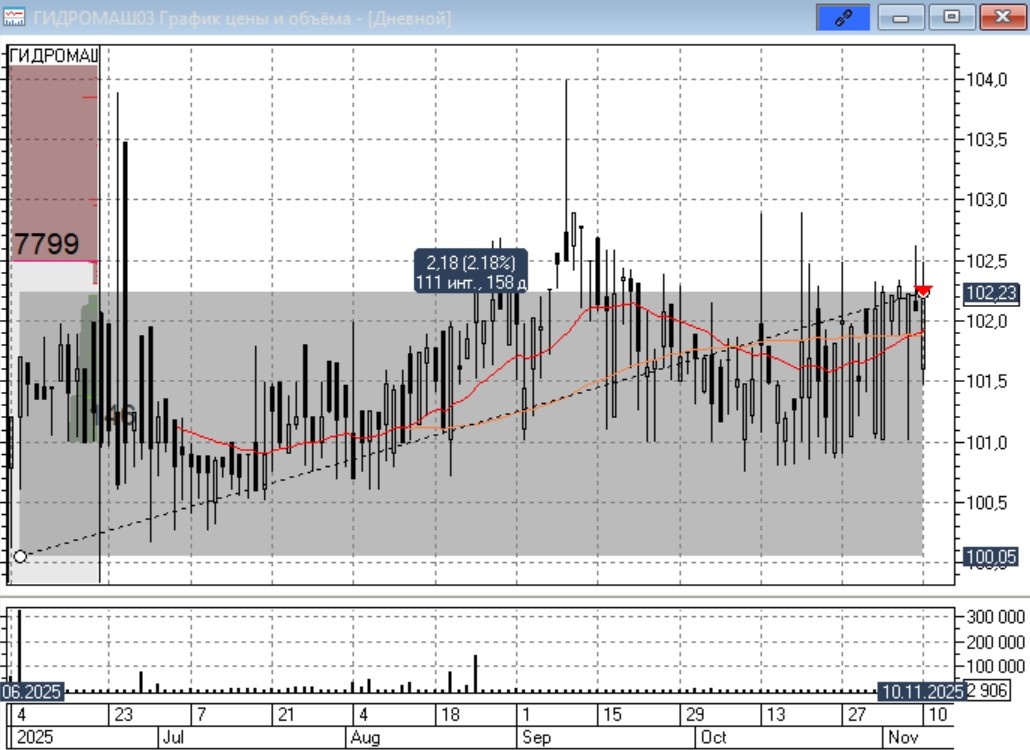Click the current price label 102,23

(x=991, y=293)
